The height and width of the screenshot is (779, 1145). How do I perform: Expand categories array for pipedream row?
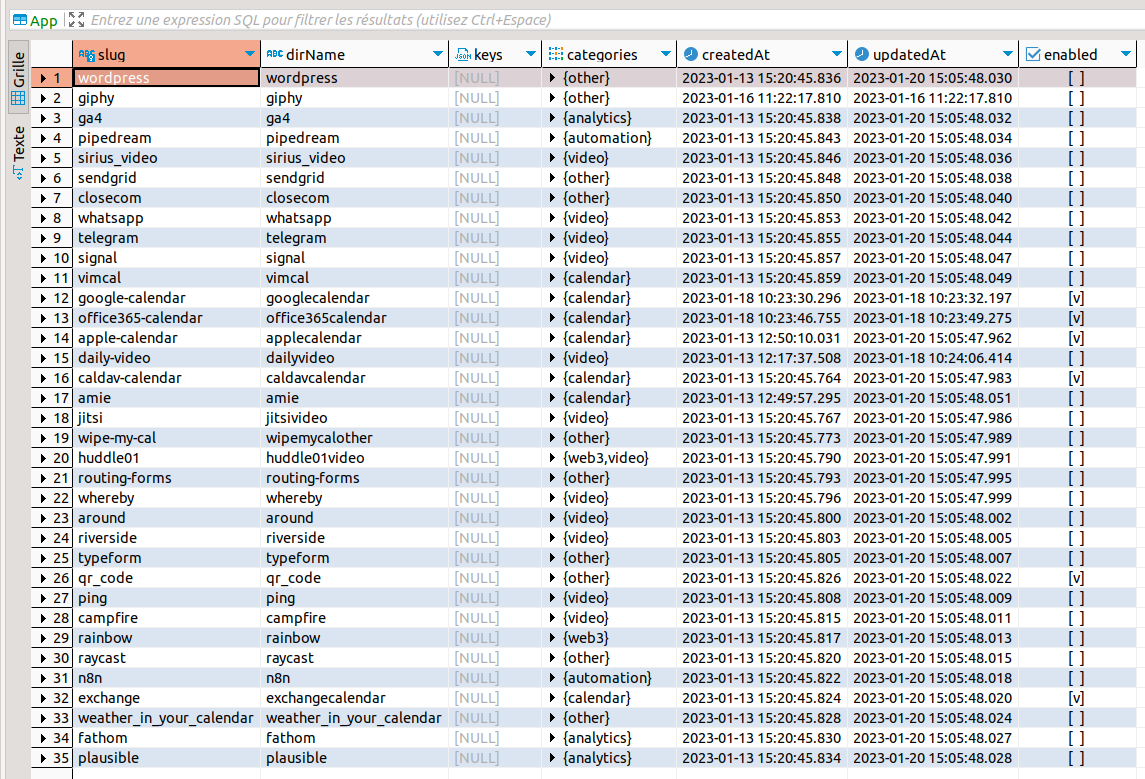(x=552, y=138)
